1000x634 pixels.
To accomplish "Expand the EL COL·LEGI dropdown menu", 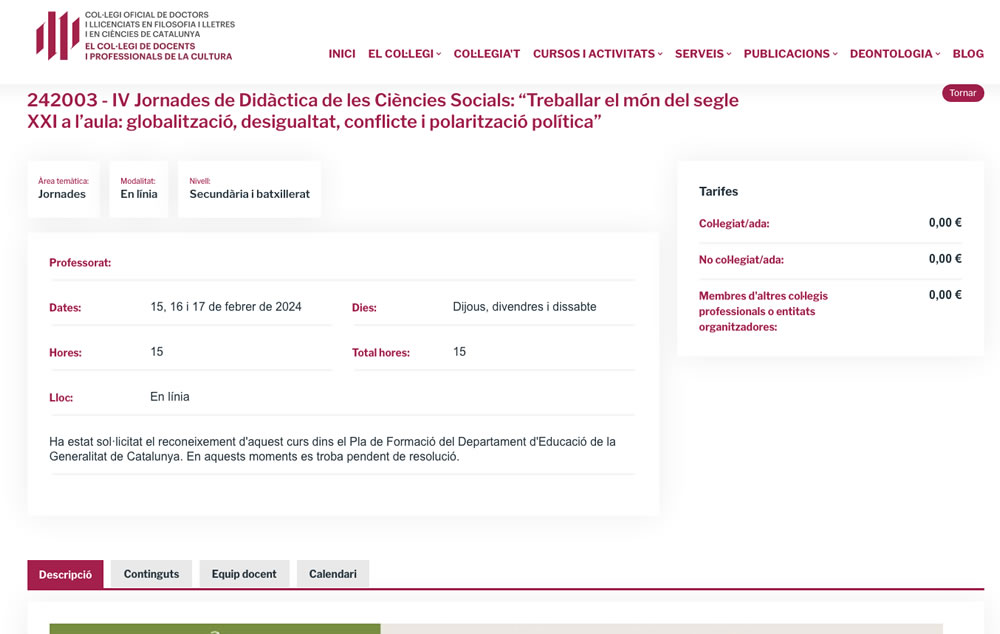I will (x=404, y=54).
